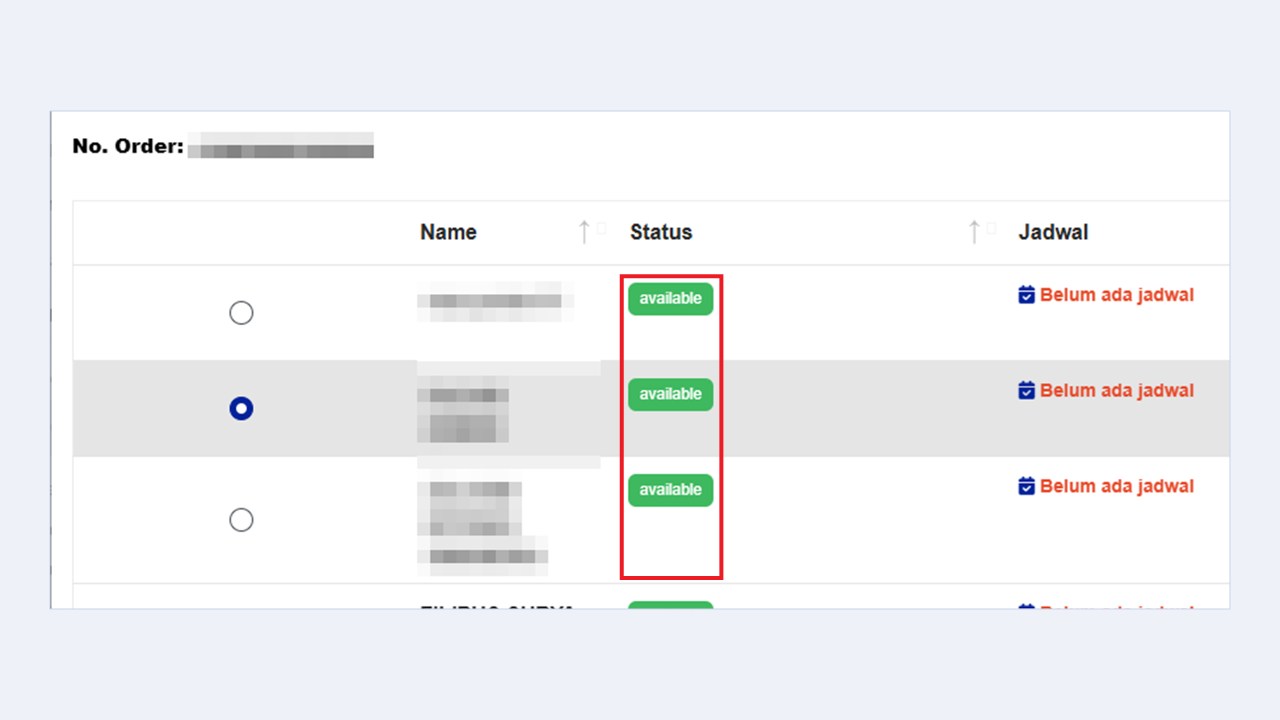
Task: Open 'Belum ada jadwal' link in first row
Action: tap(1117, 295)
